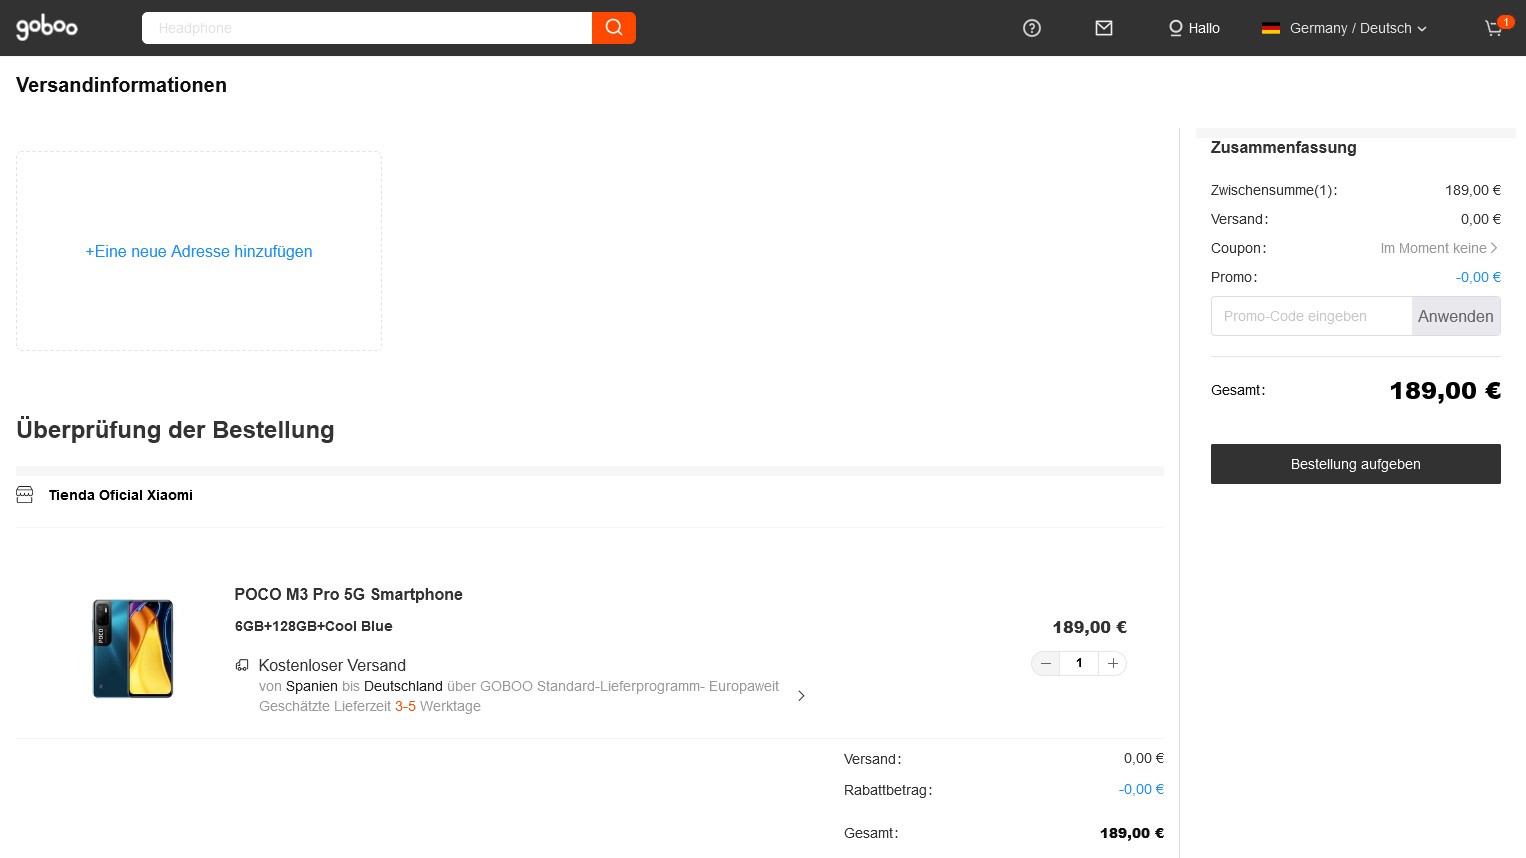Click the goboo logo

[x=47, y=27]
